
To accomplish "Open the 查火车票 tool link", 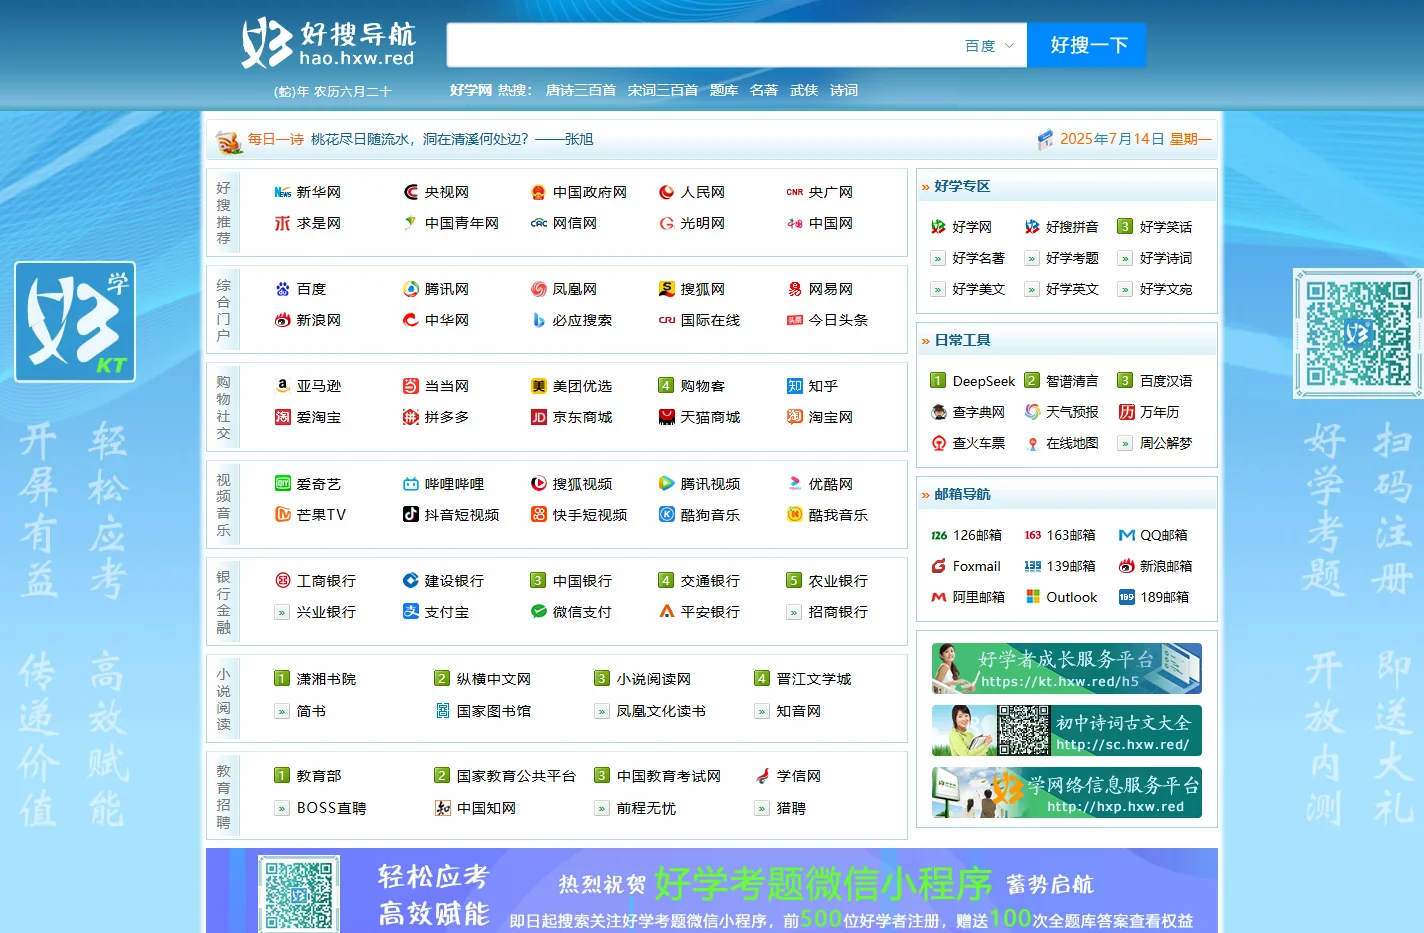I will 979,443.
